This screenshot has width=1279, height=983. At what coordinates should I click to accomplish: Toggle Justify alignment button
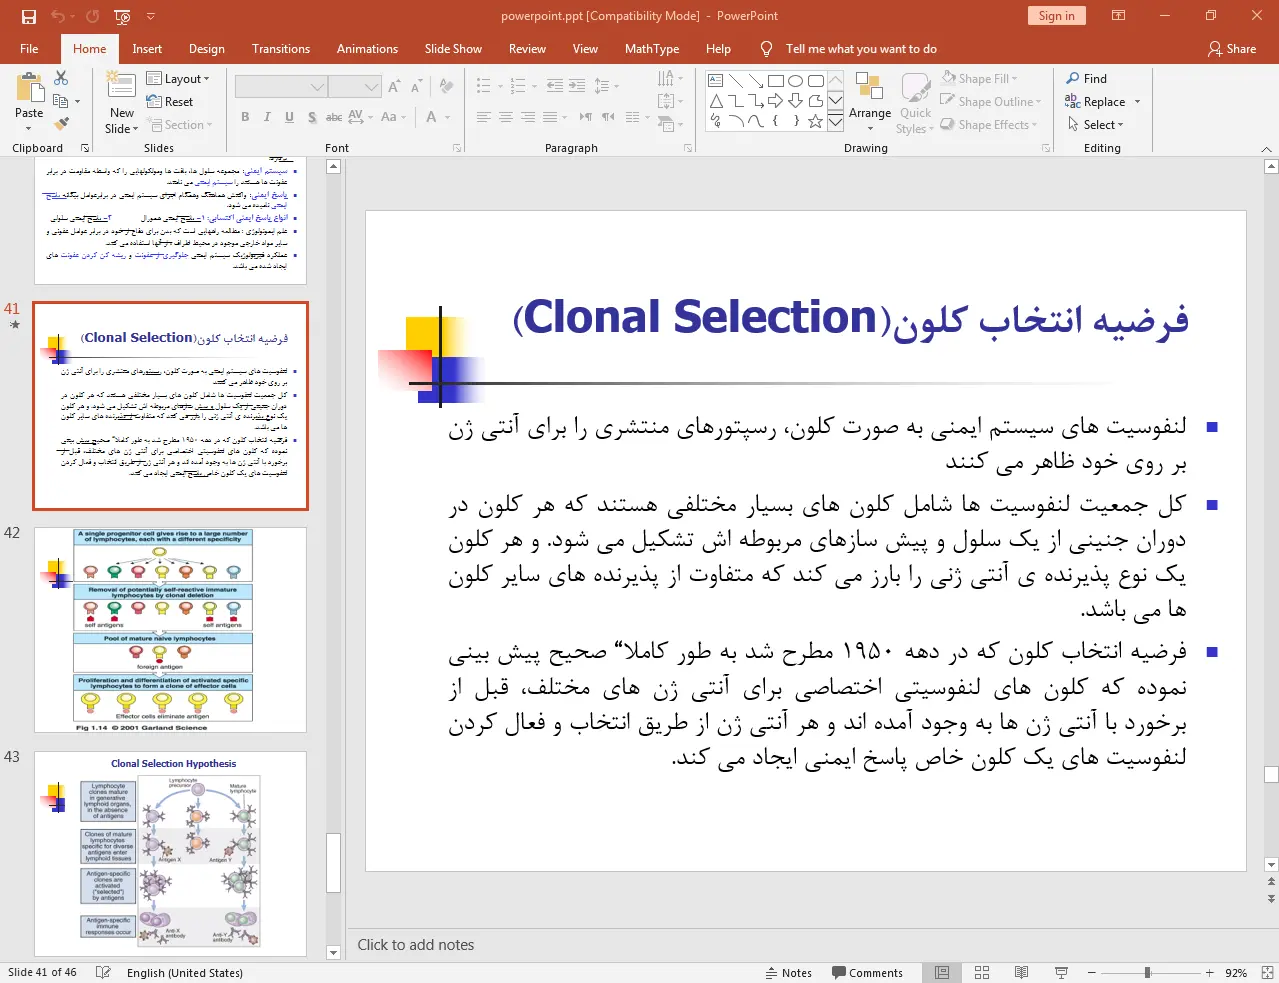click(550, 117)
